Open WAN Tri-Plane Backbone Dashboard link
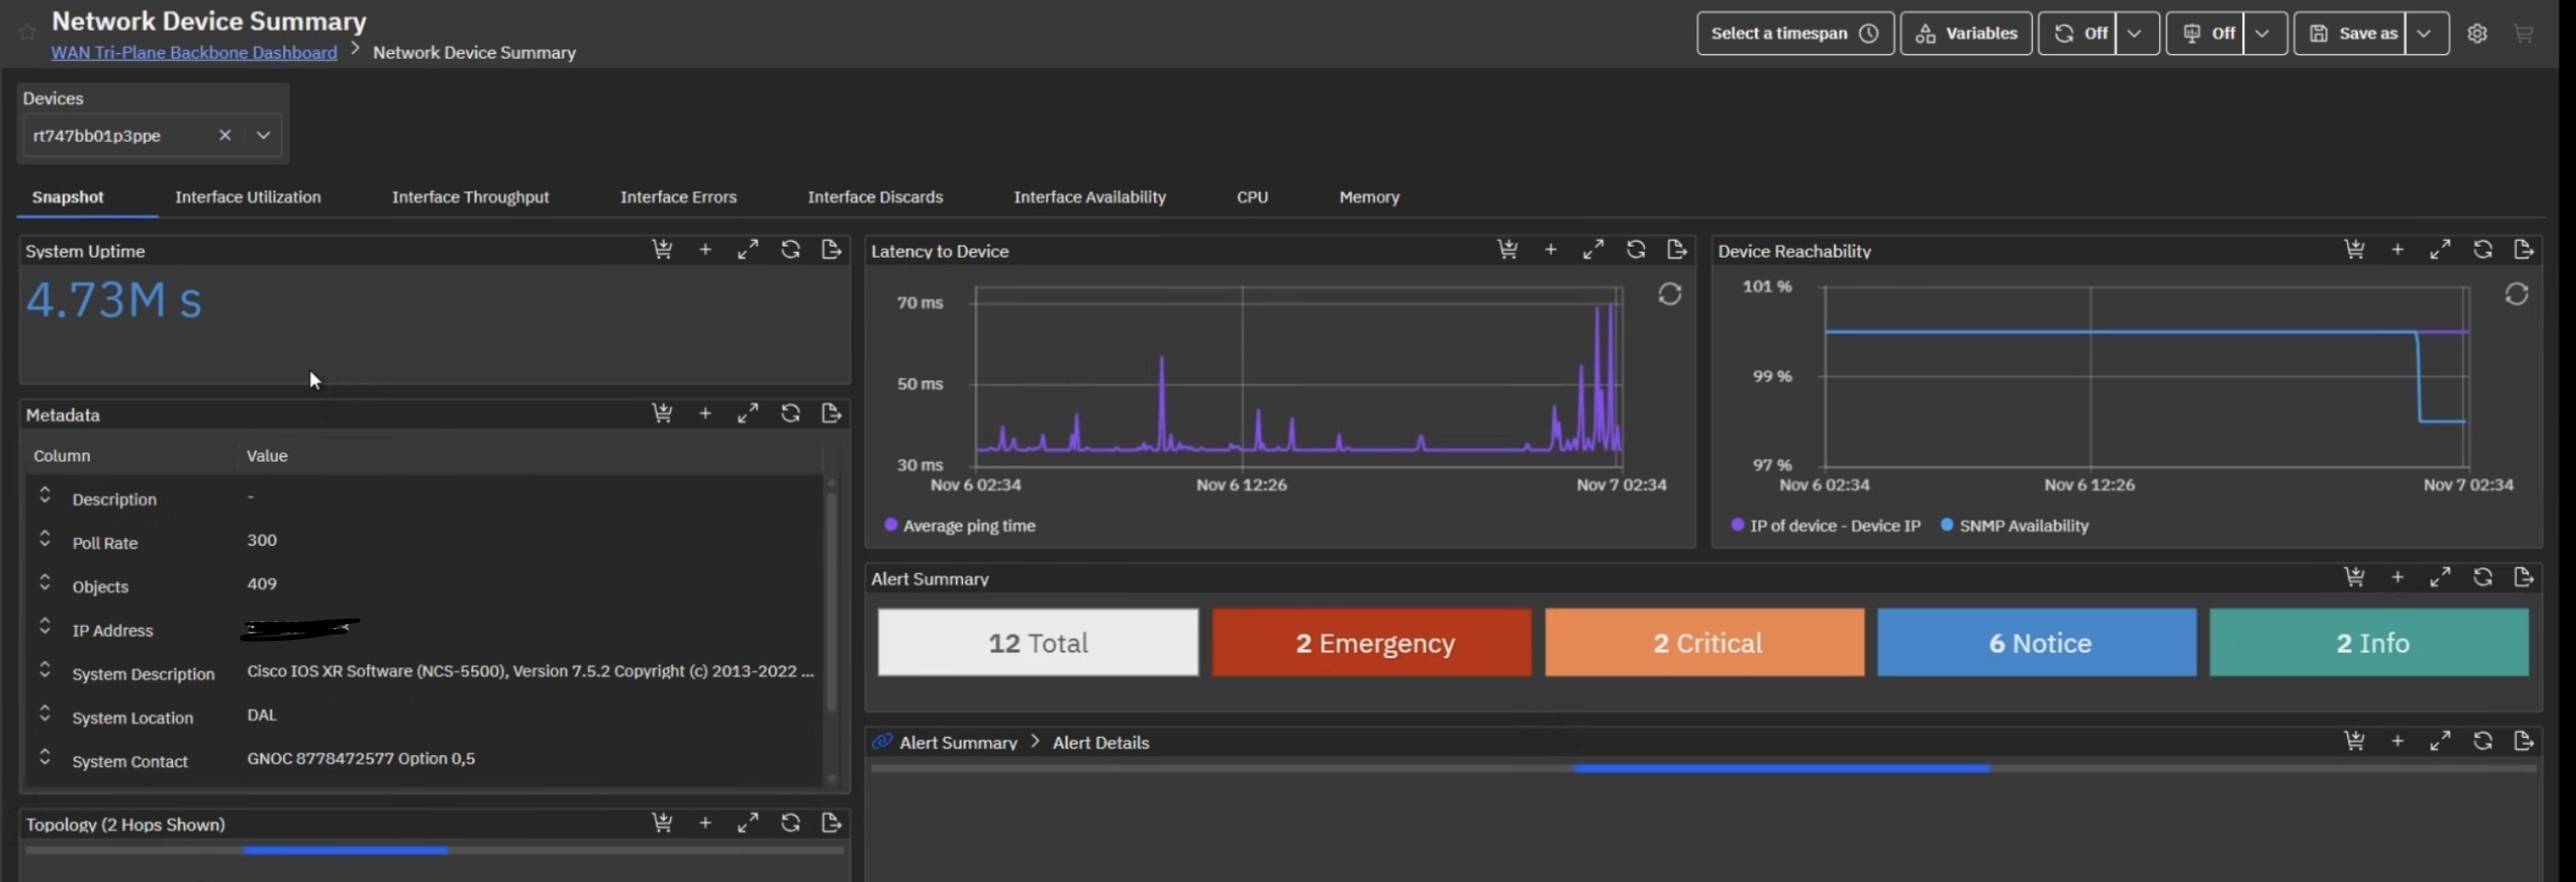The height and width of the screenshot is (882, 2576). tap(194, 52)
